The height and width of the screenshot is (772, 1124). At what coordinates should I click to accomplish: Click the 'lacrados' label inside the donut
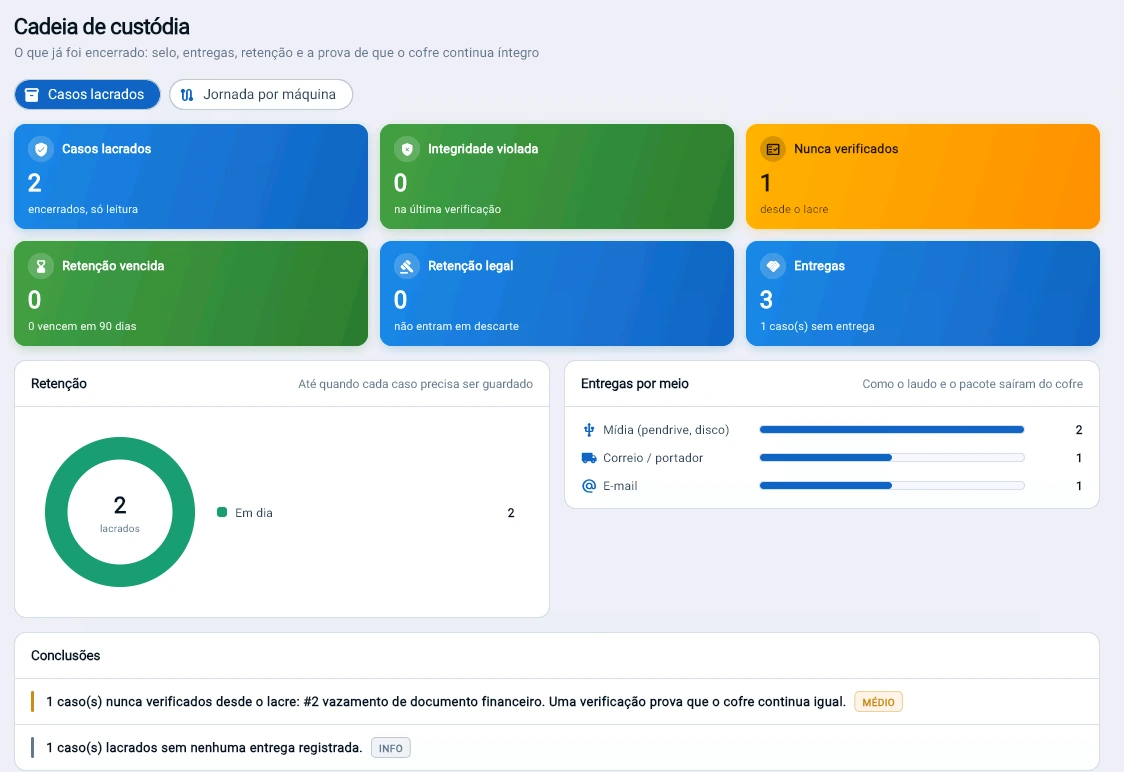click(120, 528)
